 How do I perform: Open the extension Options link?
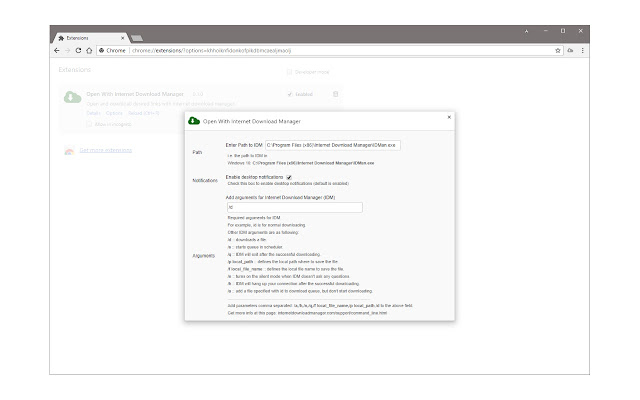coord(114,113)
